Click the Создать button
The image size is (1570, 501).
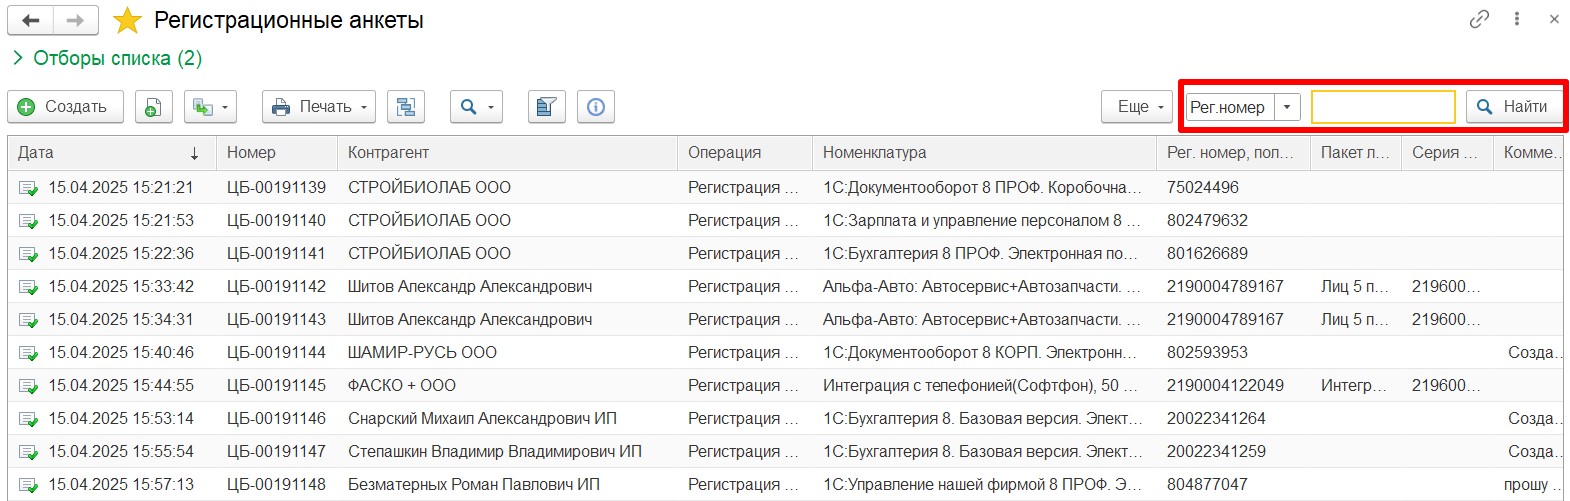65,107
